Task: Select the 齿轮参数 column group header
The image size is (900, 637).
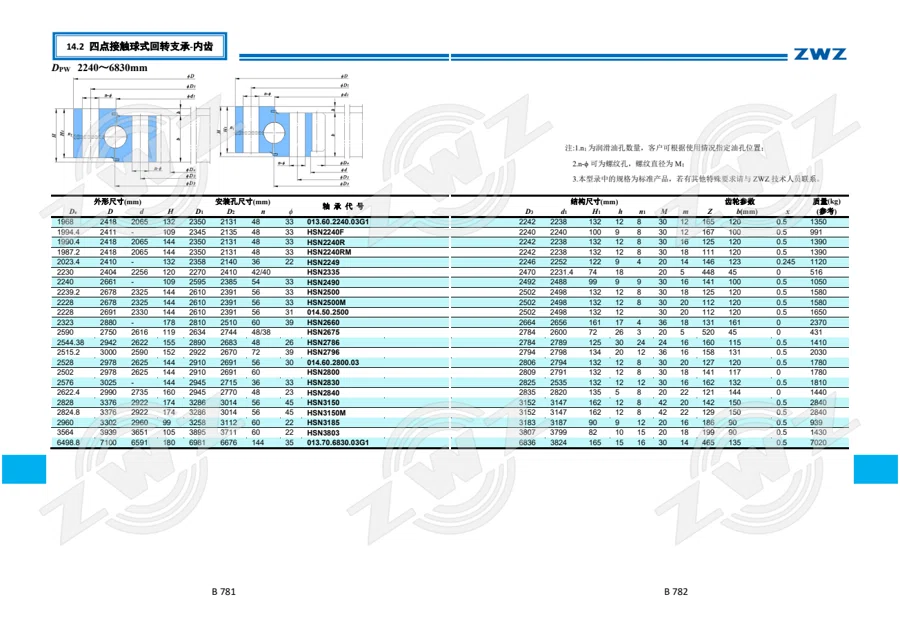Action: 739,202
